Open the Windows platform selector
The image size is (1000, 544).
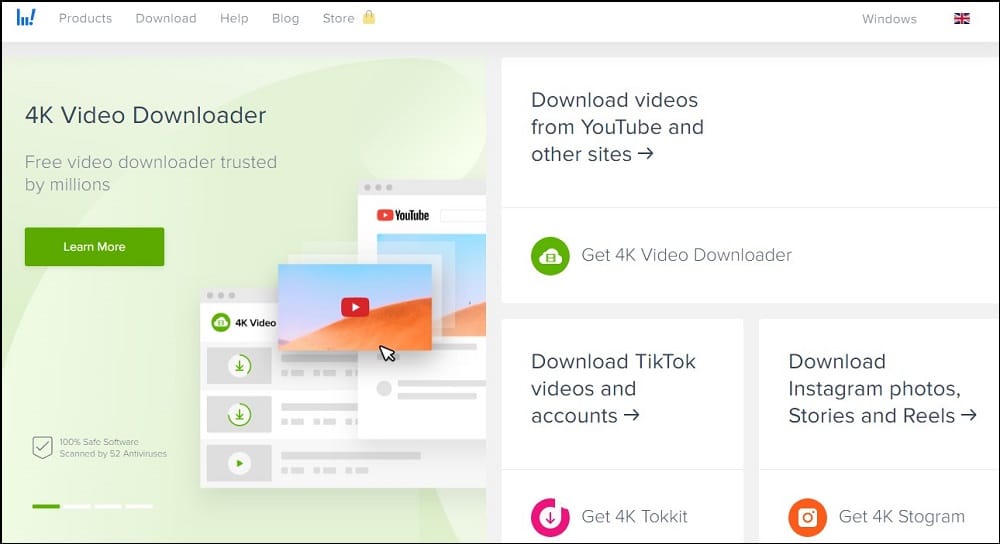pos(889,19)
